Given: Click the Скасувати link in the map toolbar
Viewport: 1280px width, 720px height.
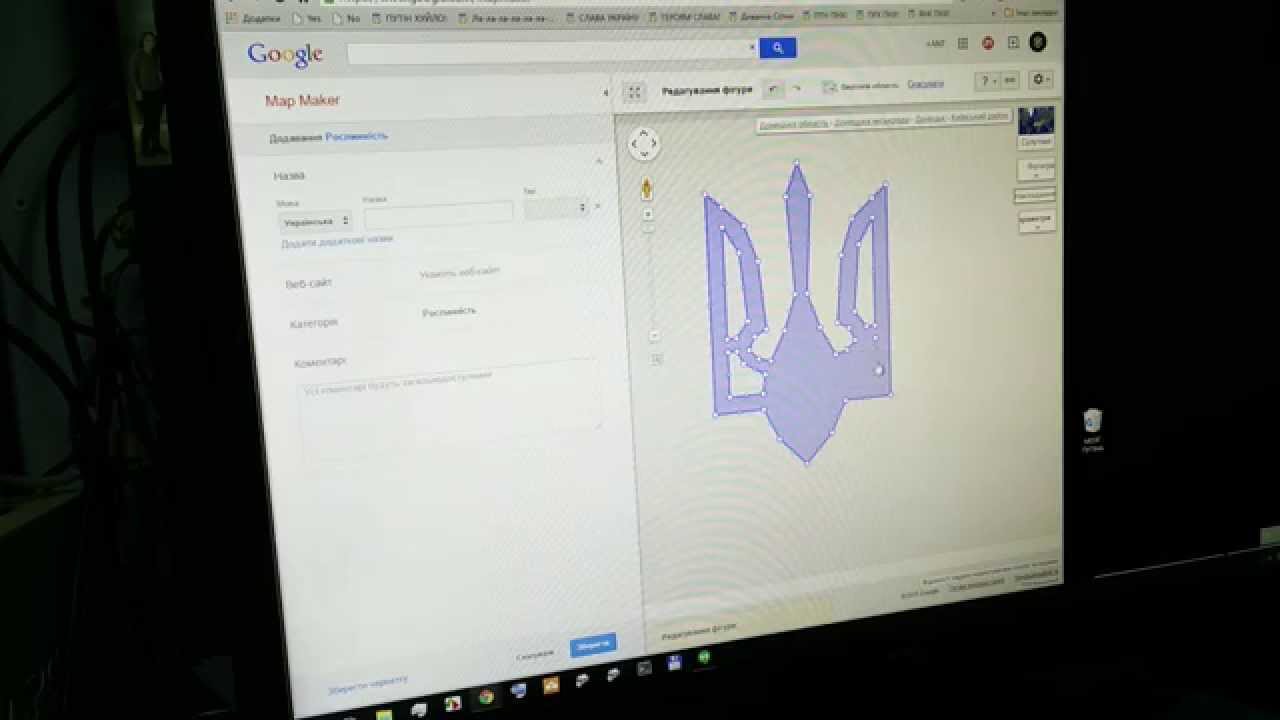Looking at the screenshot, I should click(x=925, y=84).
